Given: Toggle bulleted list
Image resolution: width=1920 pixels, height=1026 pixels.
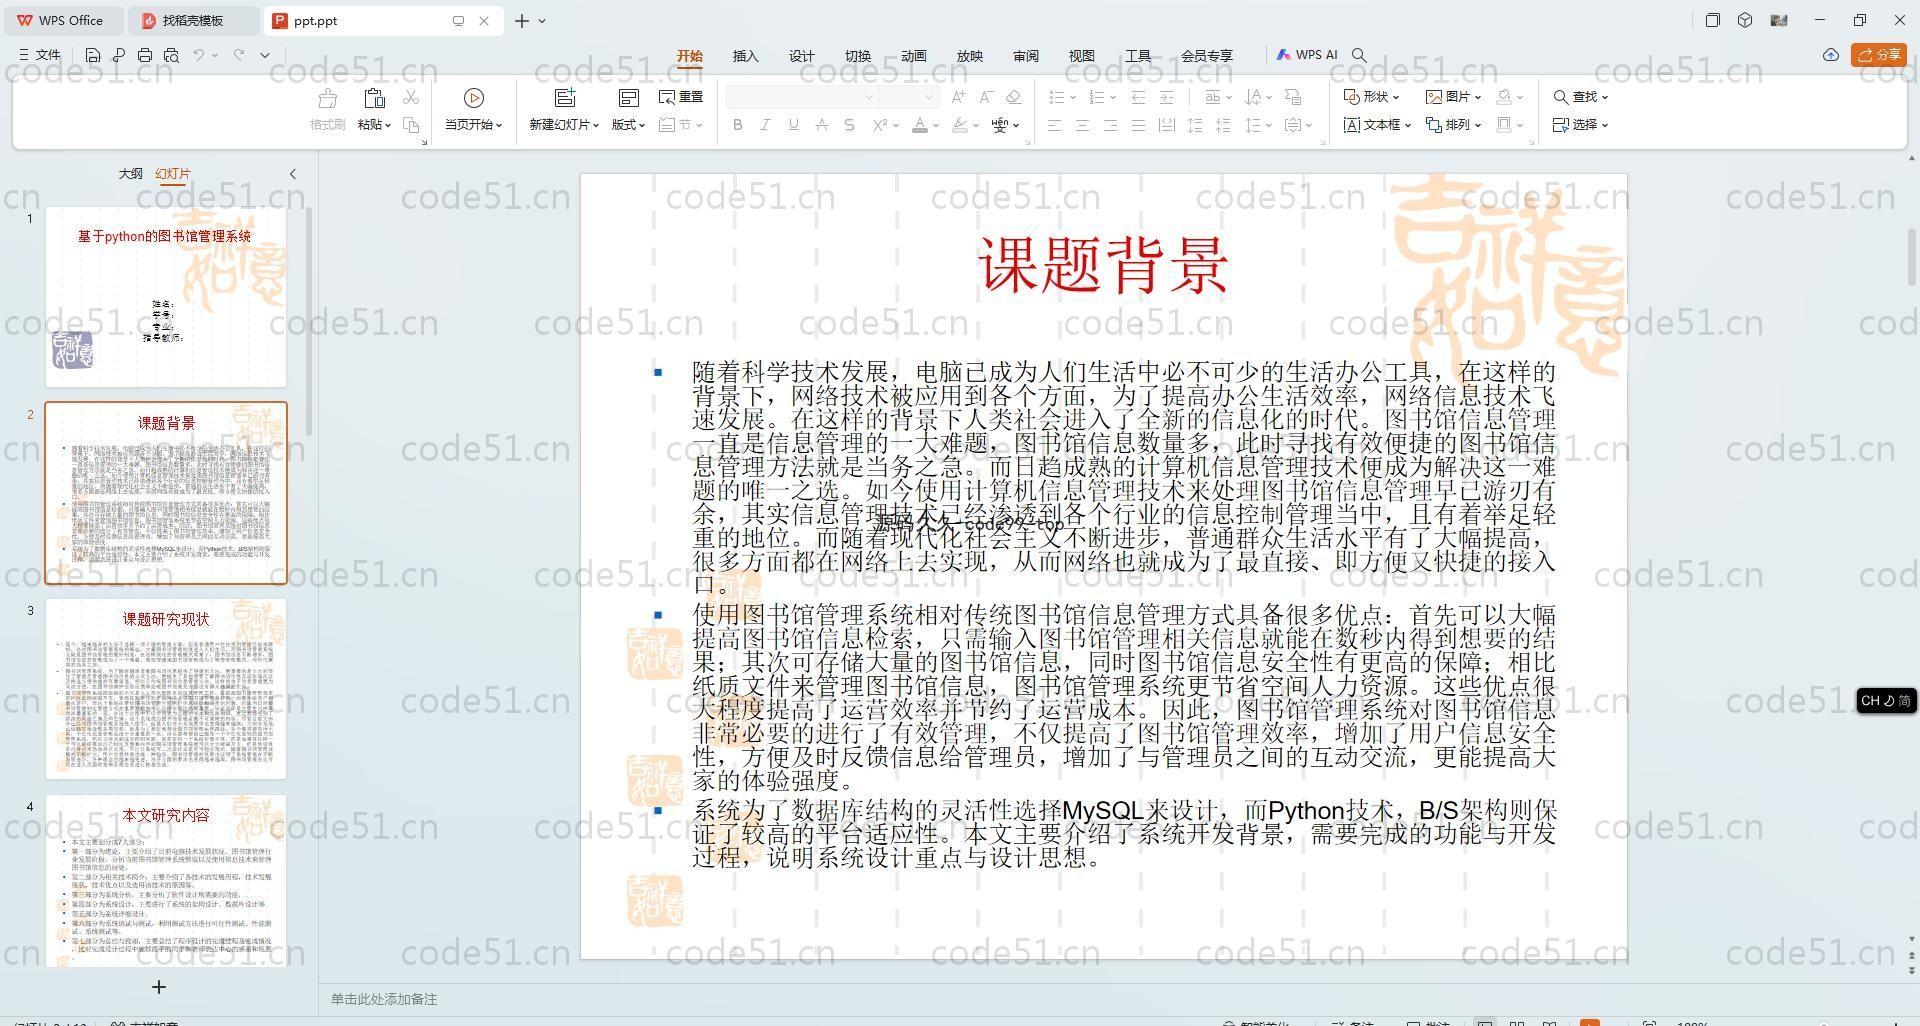Looking at the screenshot, I should pos(1056,97).
